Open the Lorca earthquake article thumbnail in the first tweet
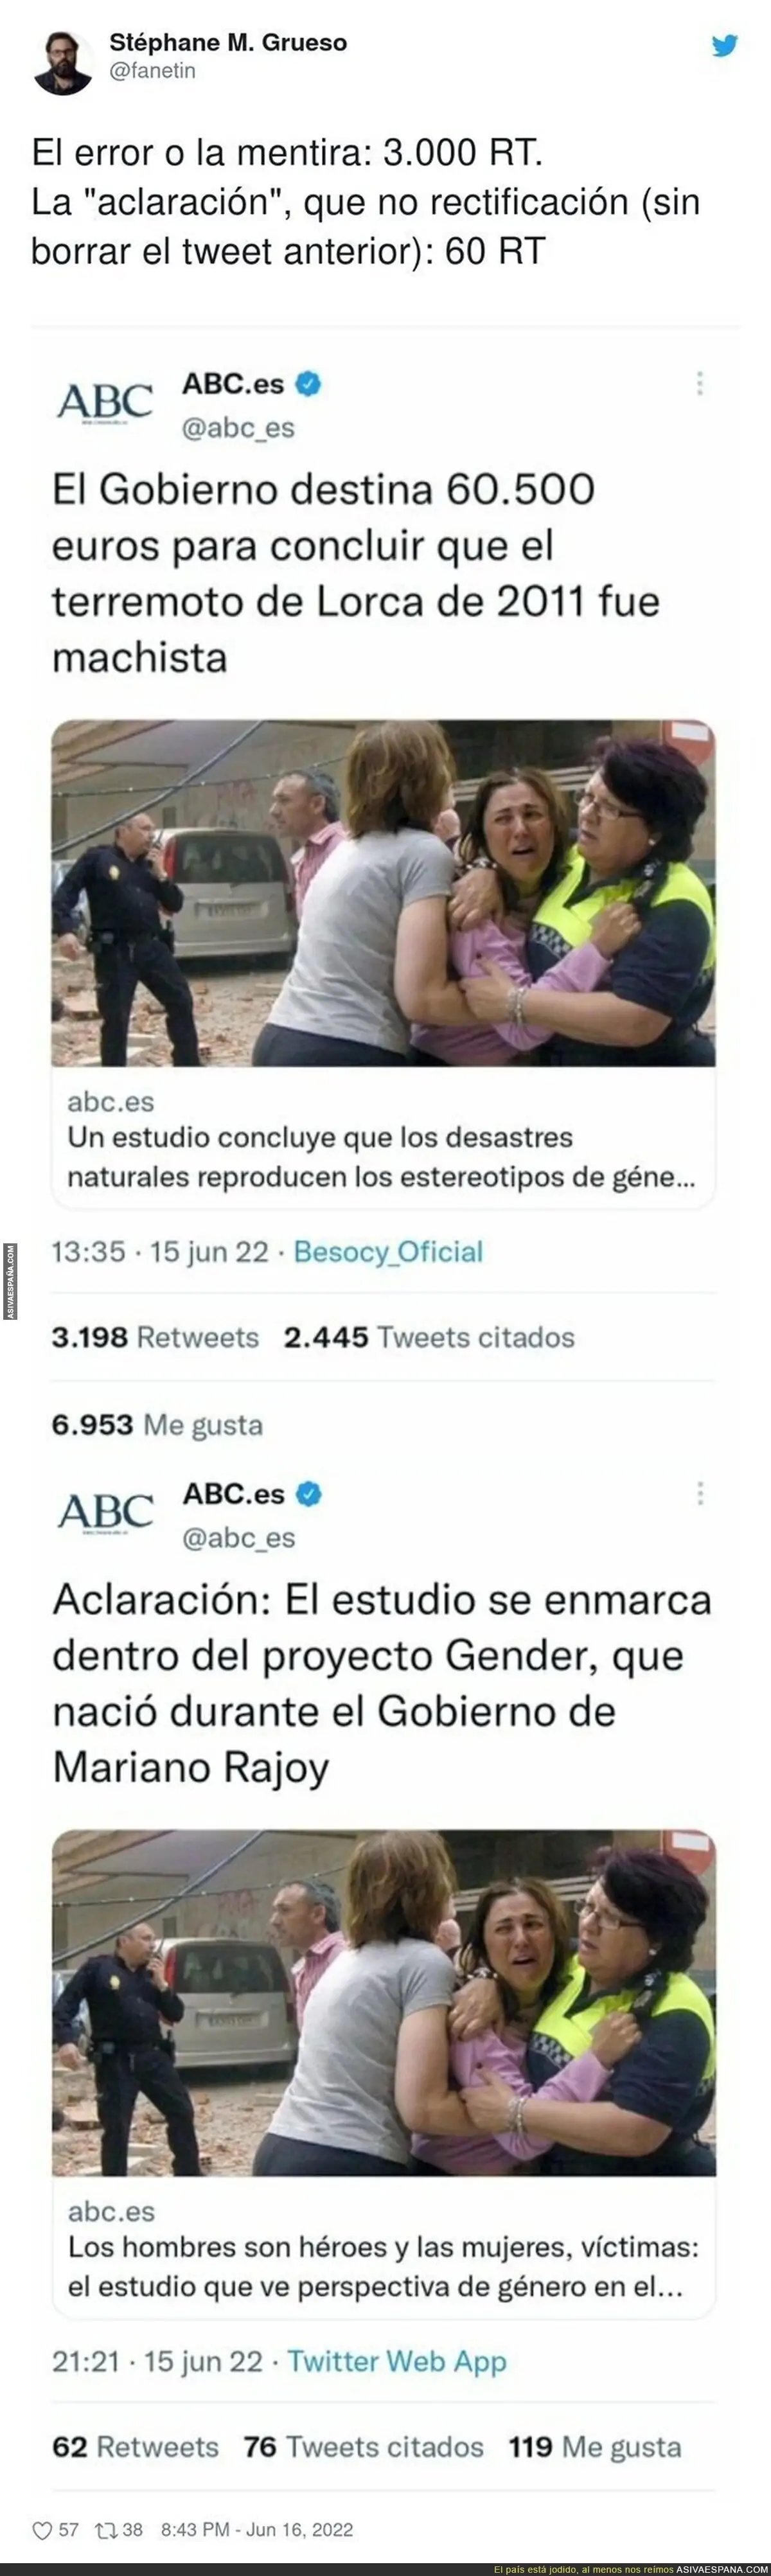 pyautogui.click(x=383, y=893)
